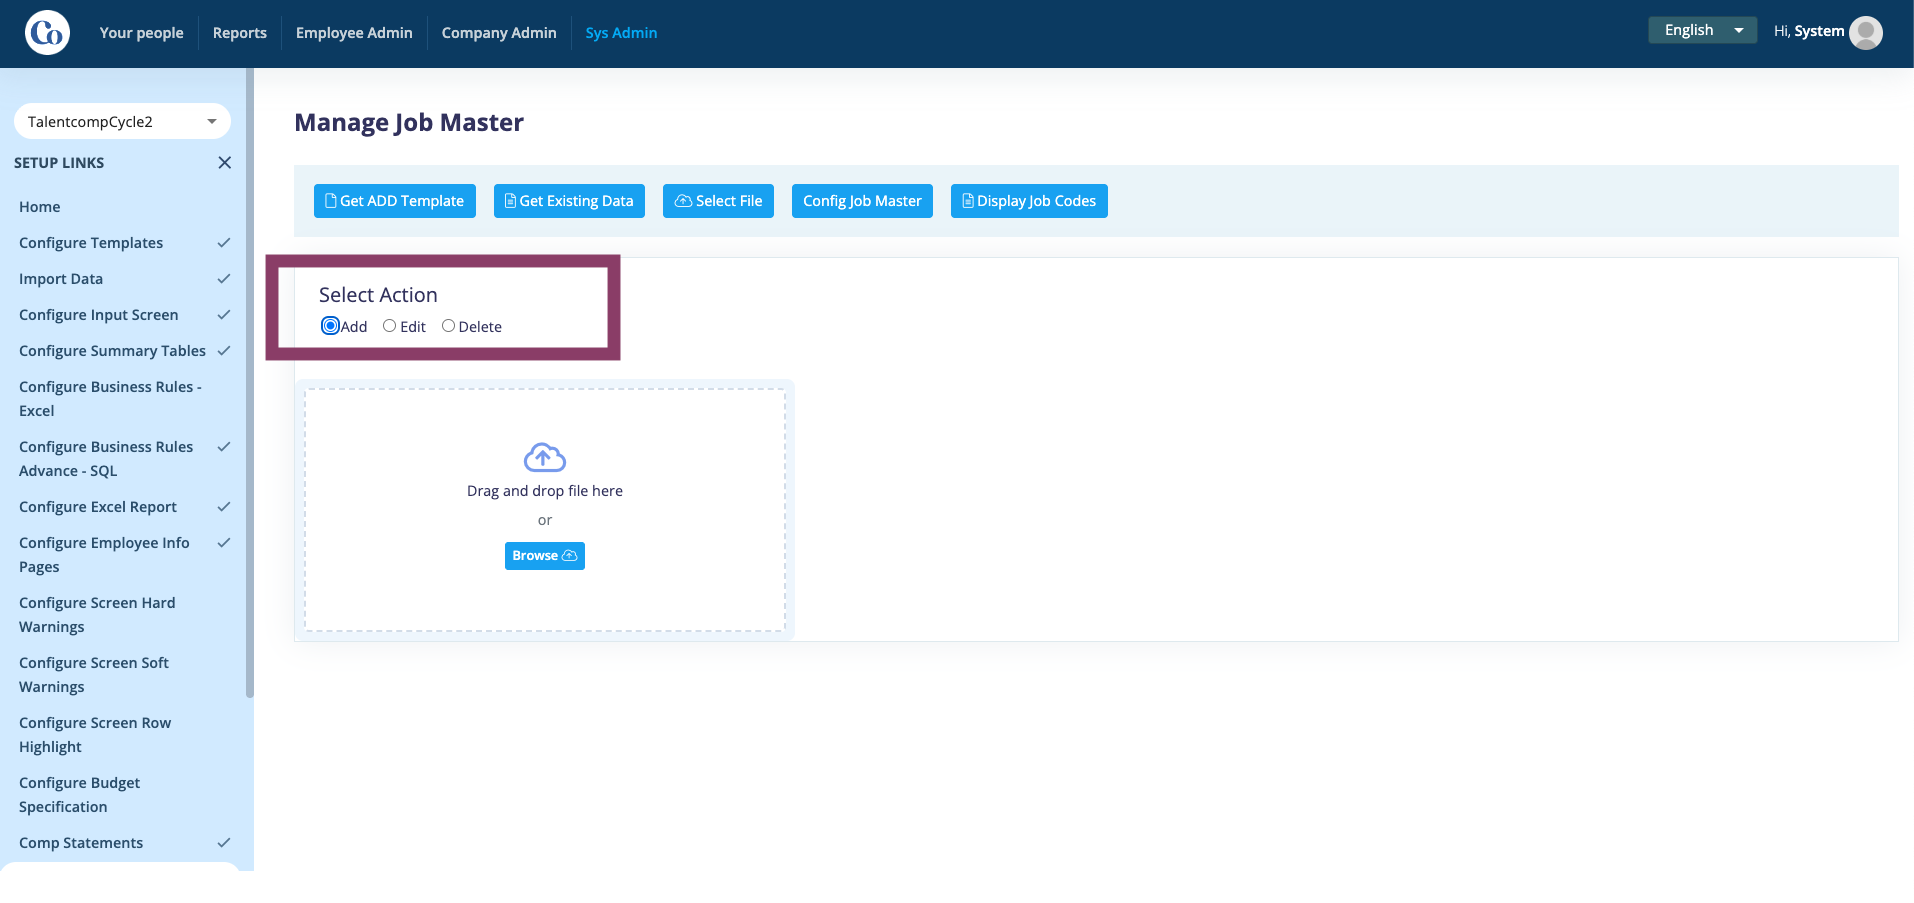Click checkmark beside Configure Input Screen
This screenshot has width=1914, height=903.
point(224,315)
